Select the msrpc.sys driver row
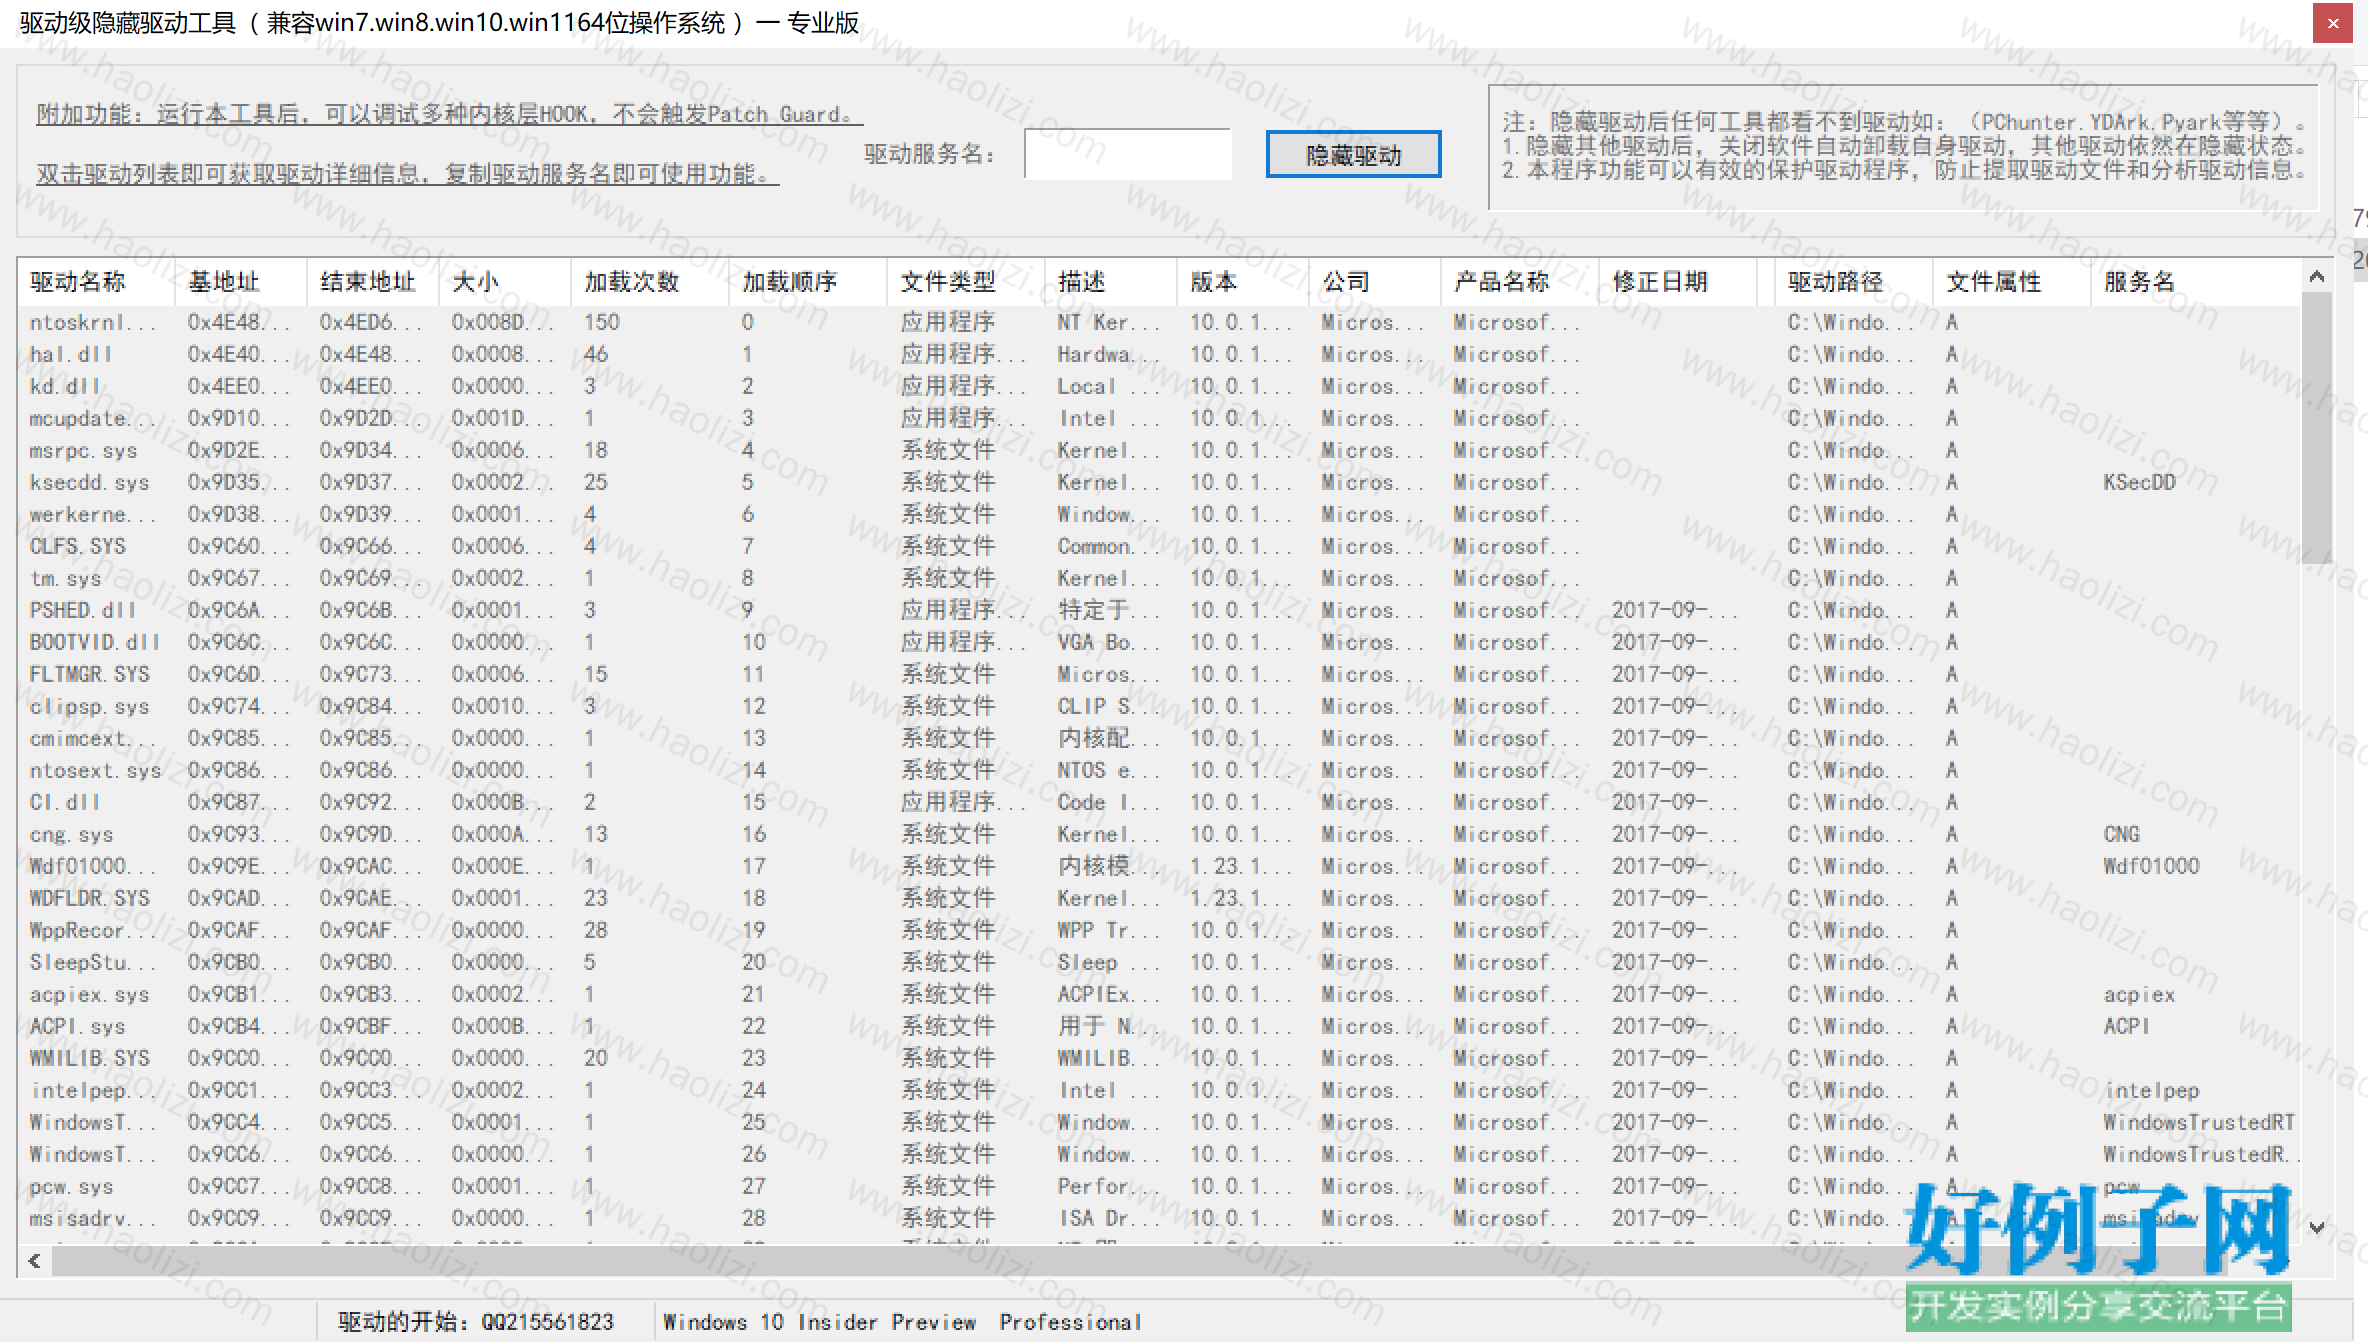 tap(1160, 450)
